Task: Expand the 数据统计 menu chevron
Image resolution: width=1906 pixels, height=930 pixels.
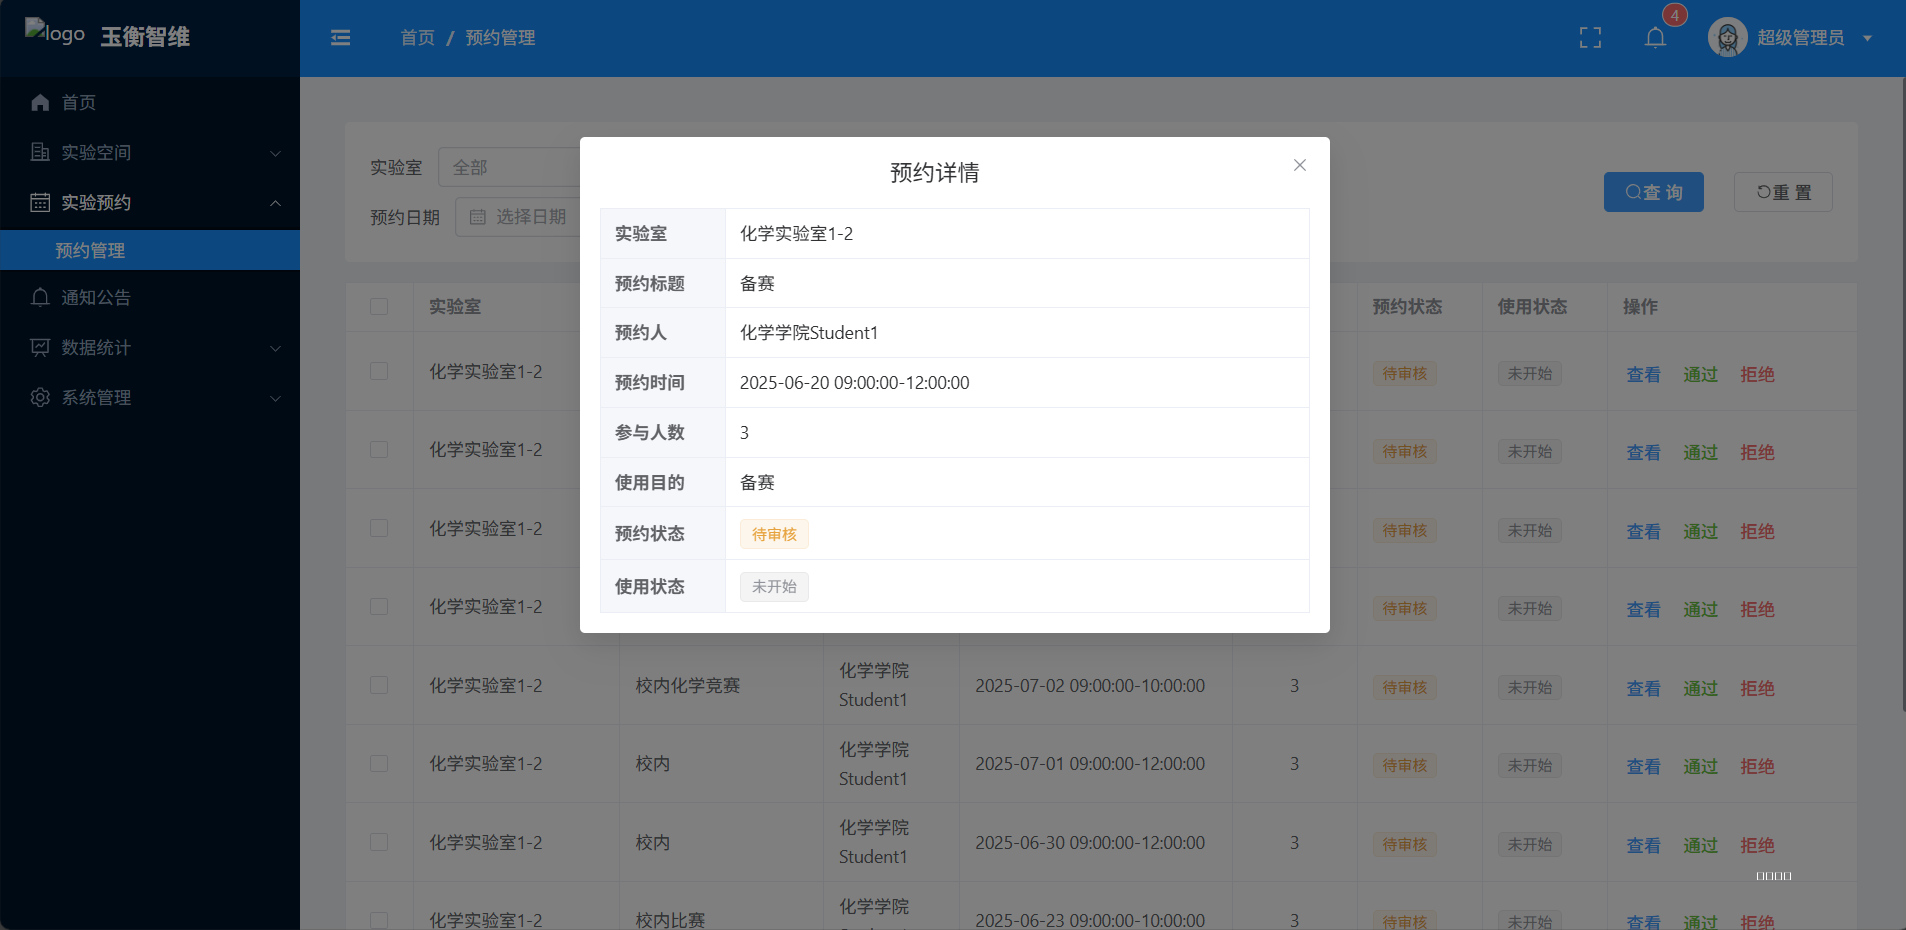Action: [x=276, y=348]
